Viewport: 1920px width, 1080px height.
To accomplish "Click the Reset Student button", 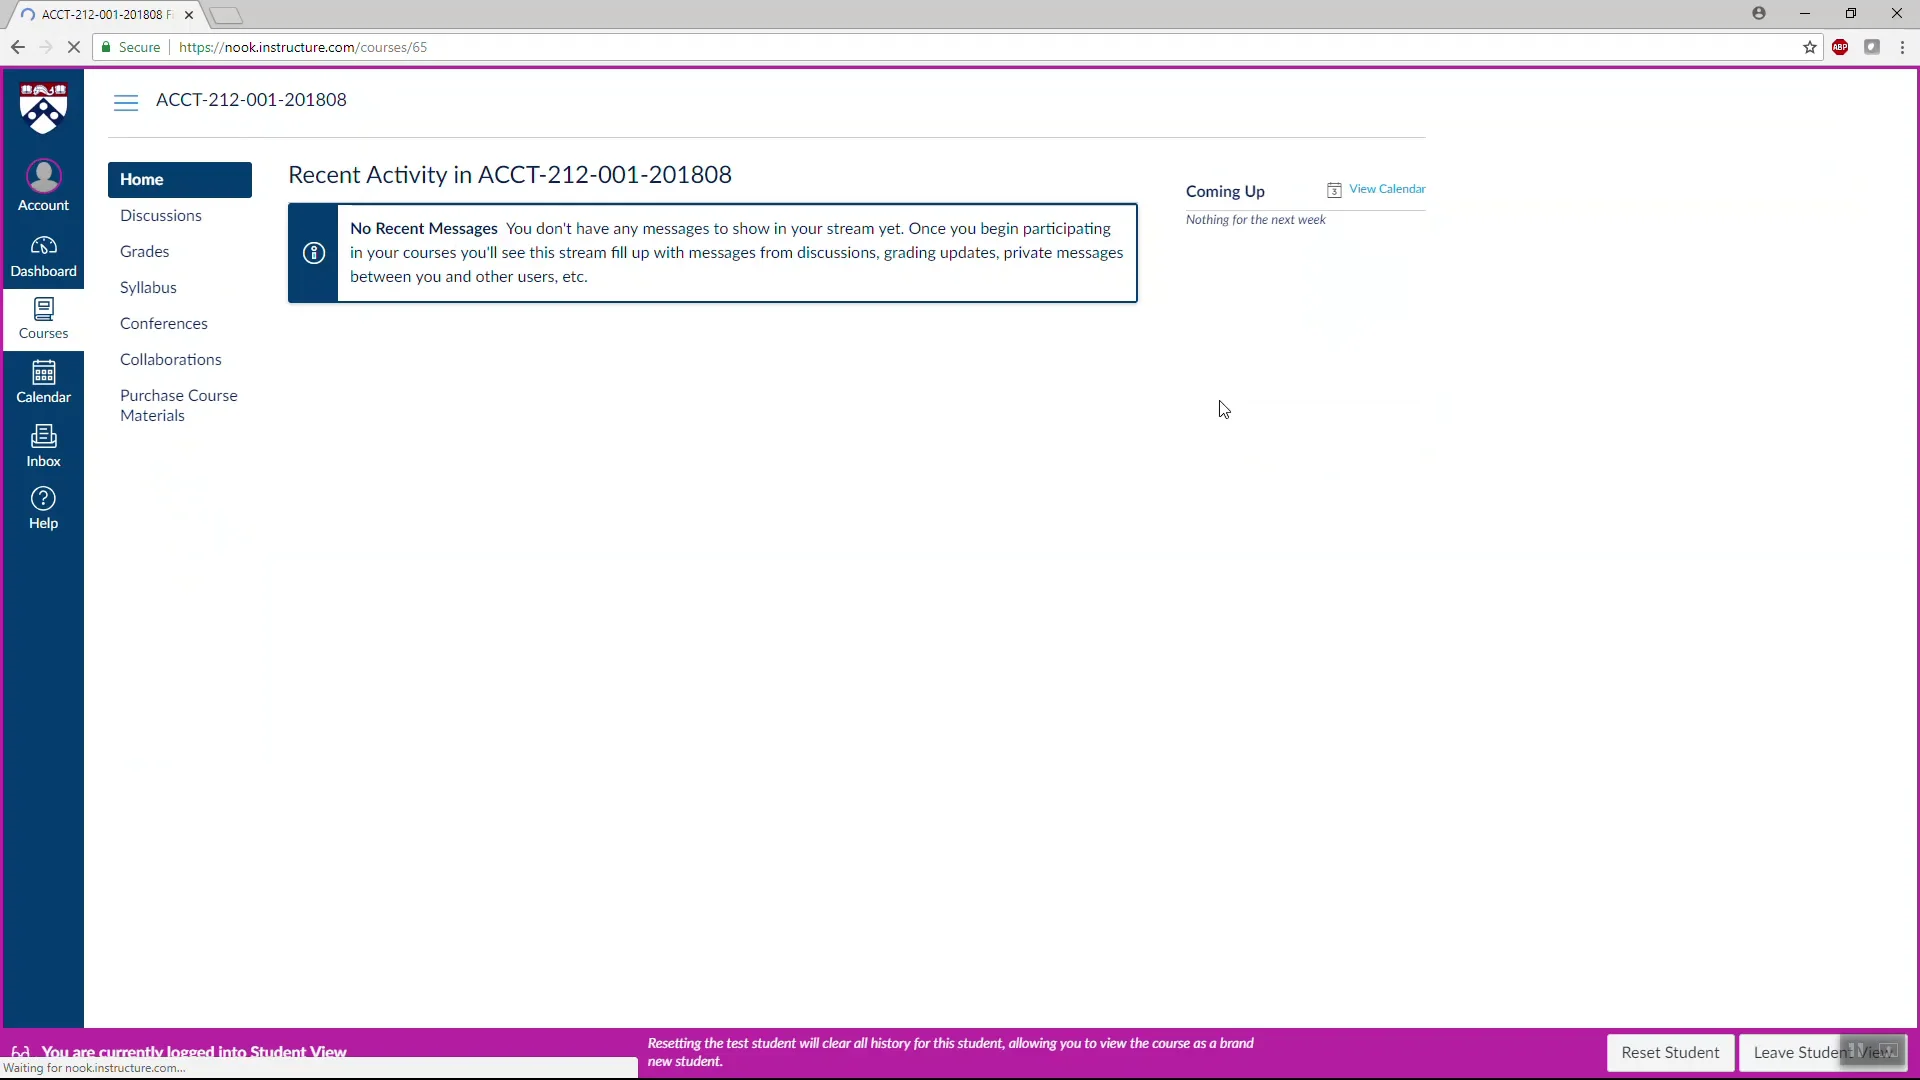I will click(1671, 1051).
